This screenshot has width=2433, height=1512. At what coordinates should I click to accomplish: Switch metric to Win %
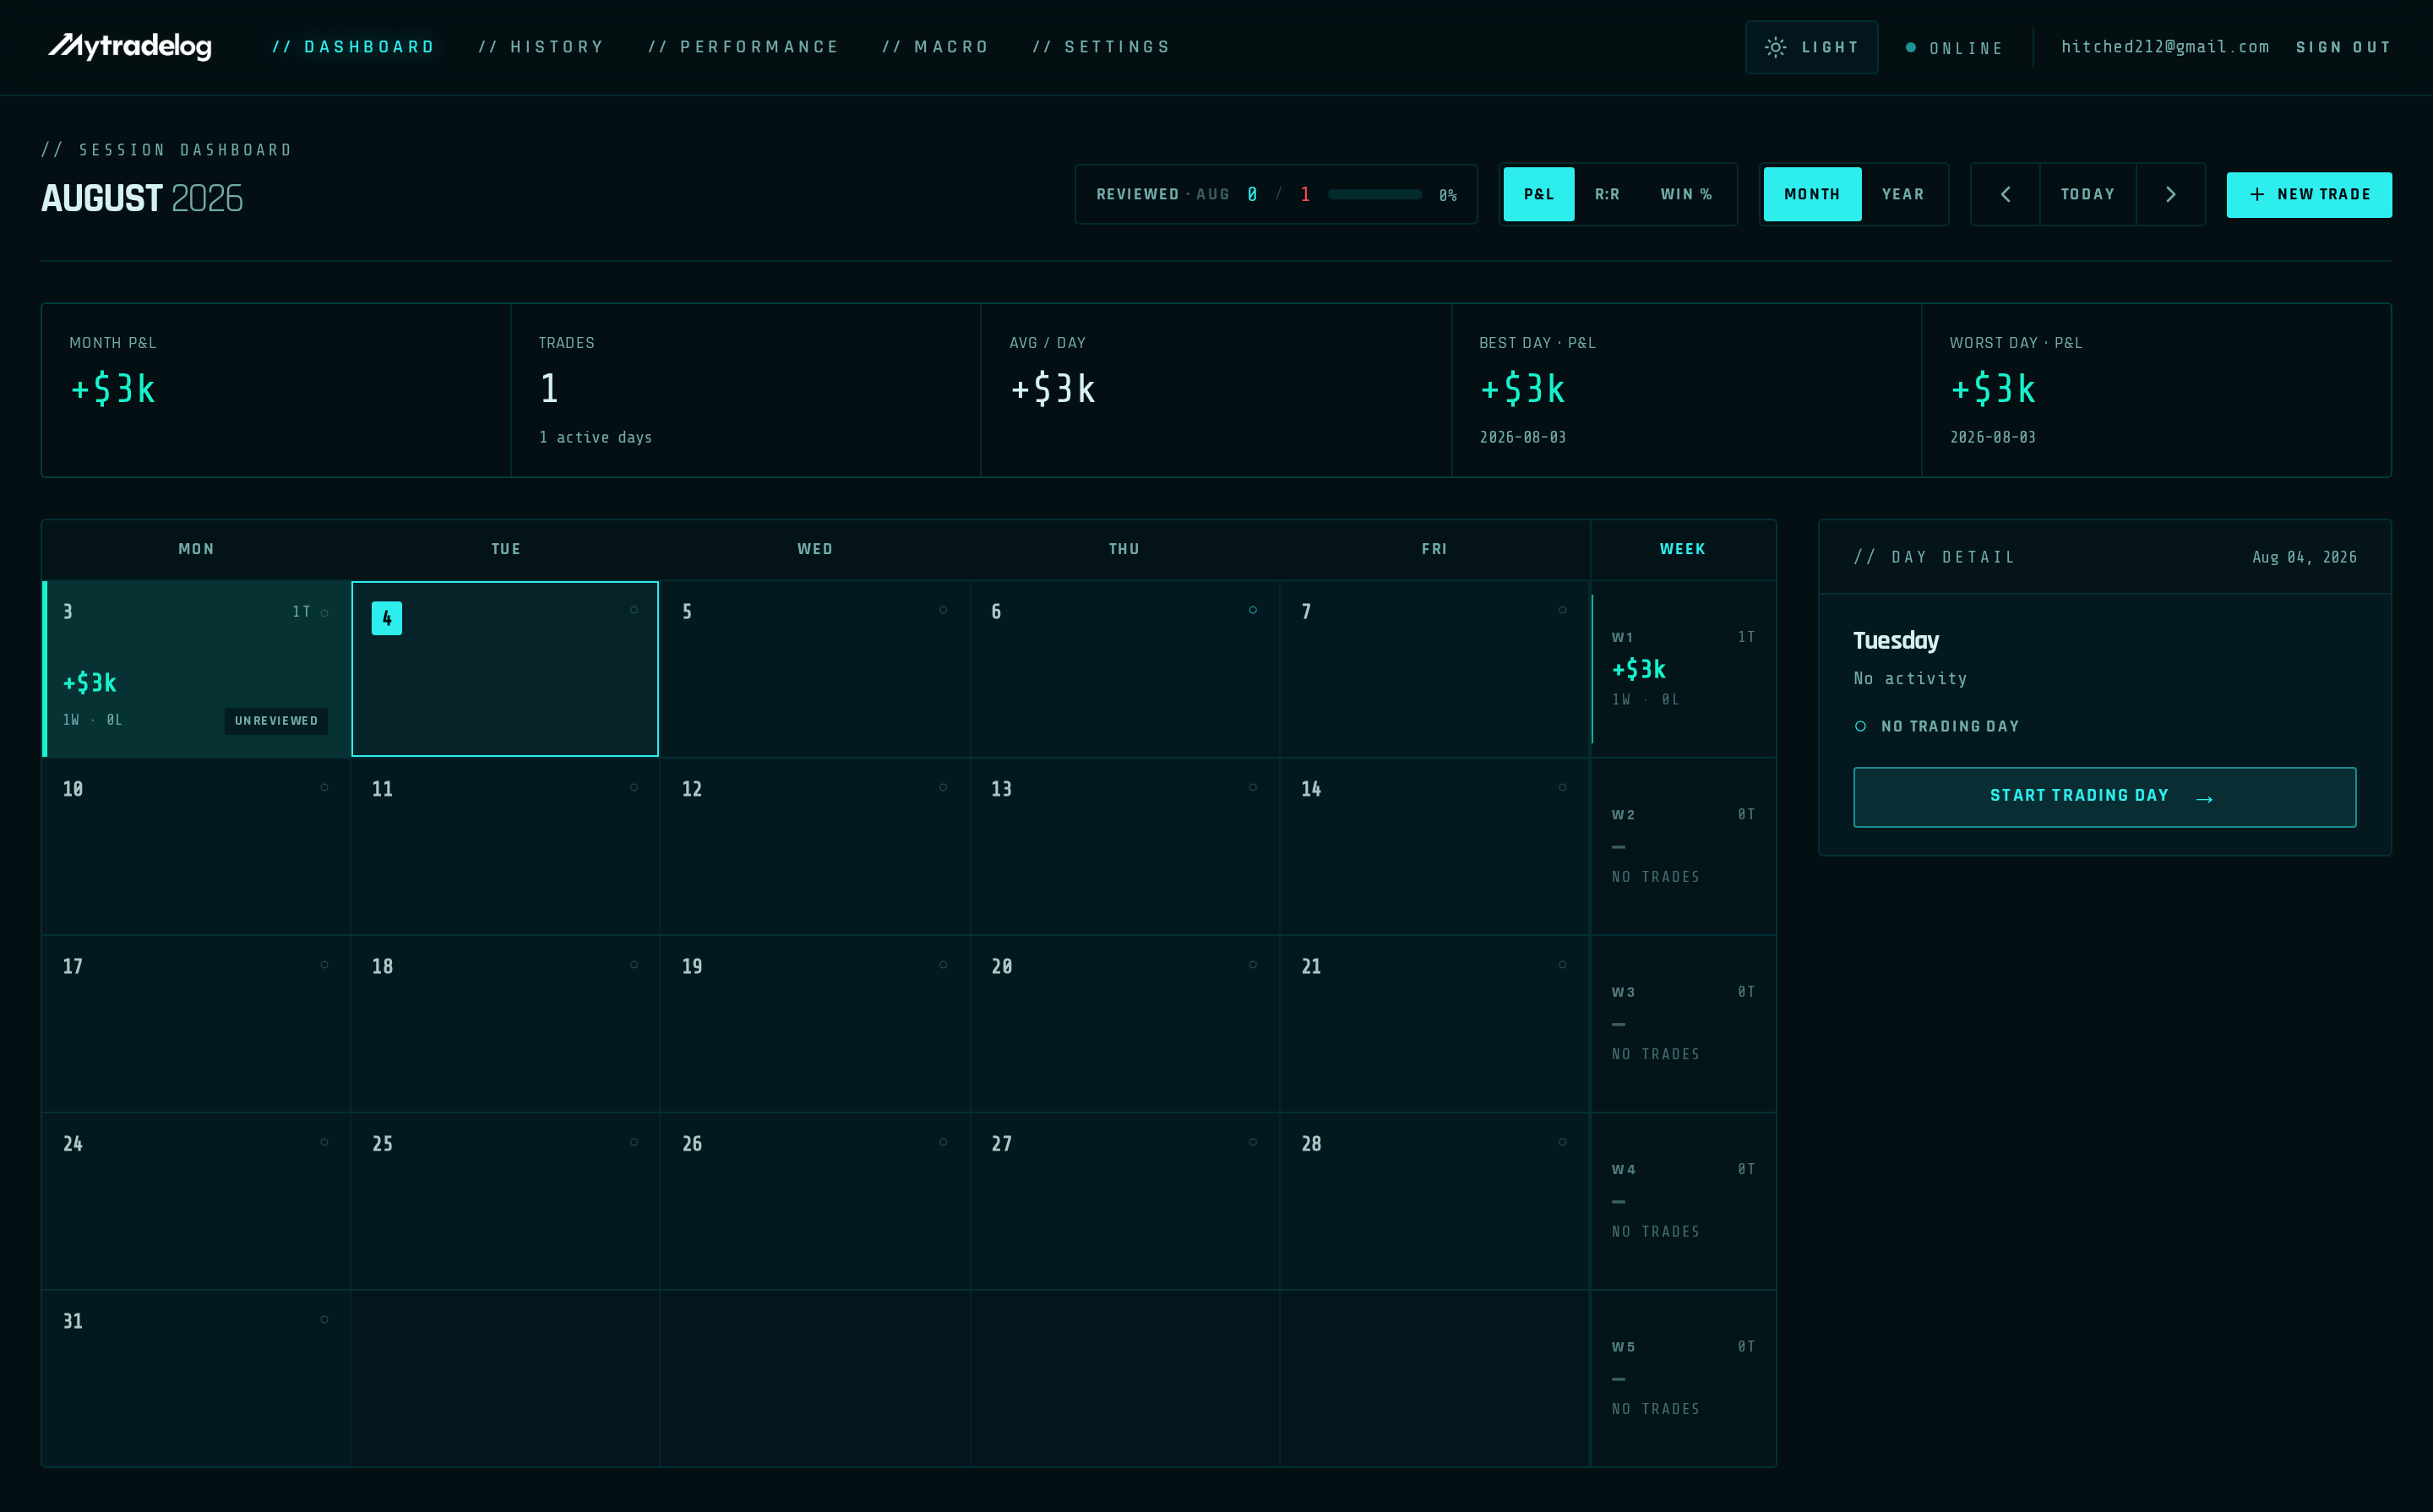(x=1686, y=194)
